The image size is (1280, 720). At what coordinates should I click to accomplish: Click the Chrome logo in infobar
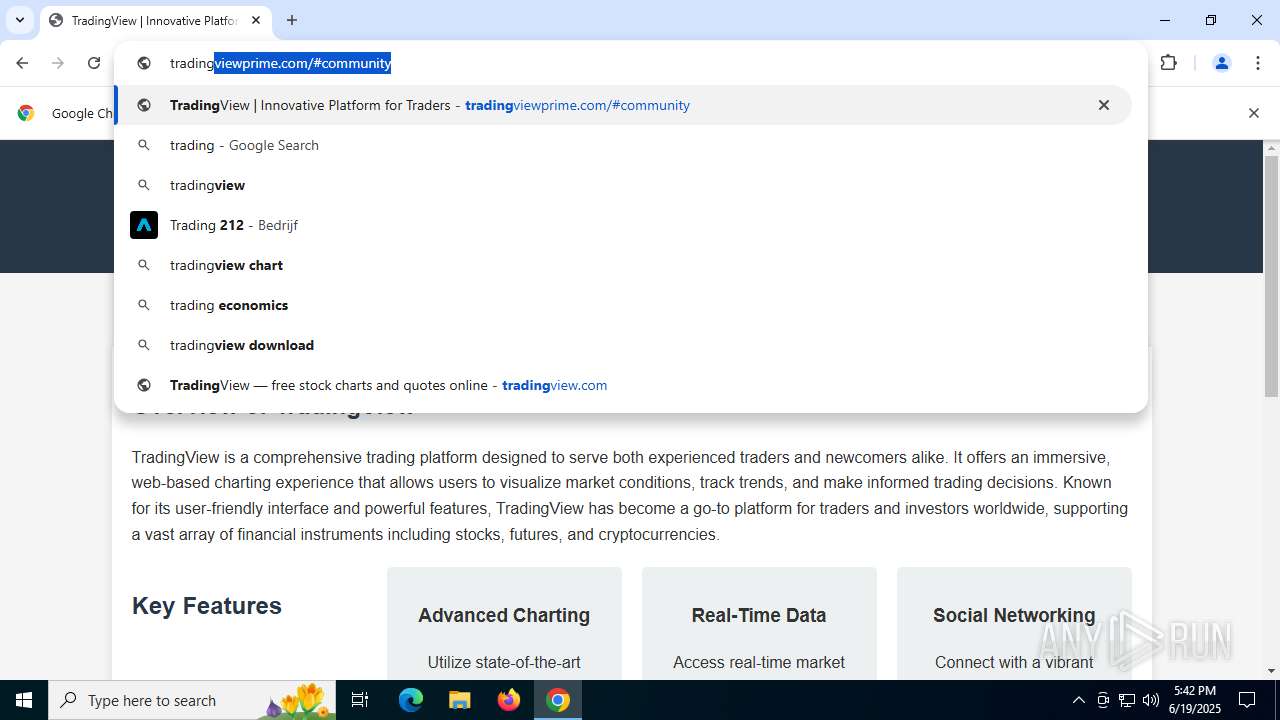(x=26, y=113)
